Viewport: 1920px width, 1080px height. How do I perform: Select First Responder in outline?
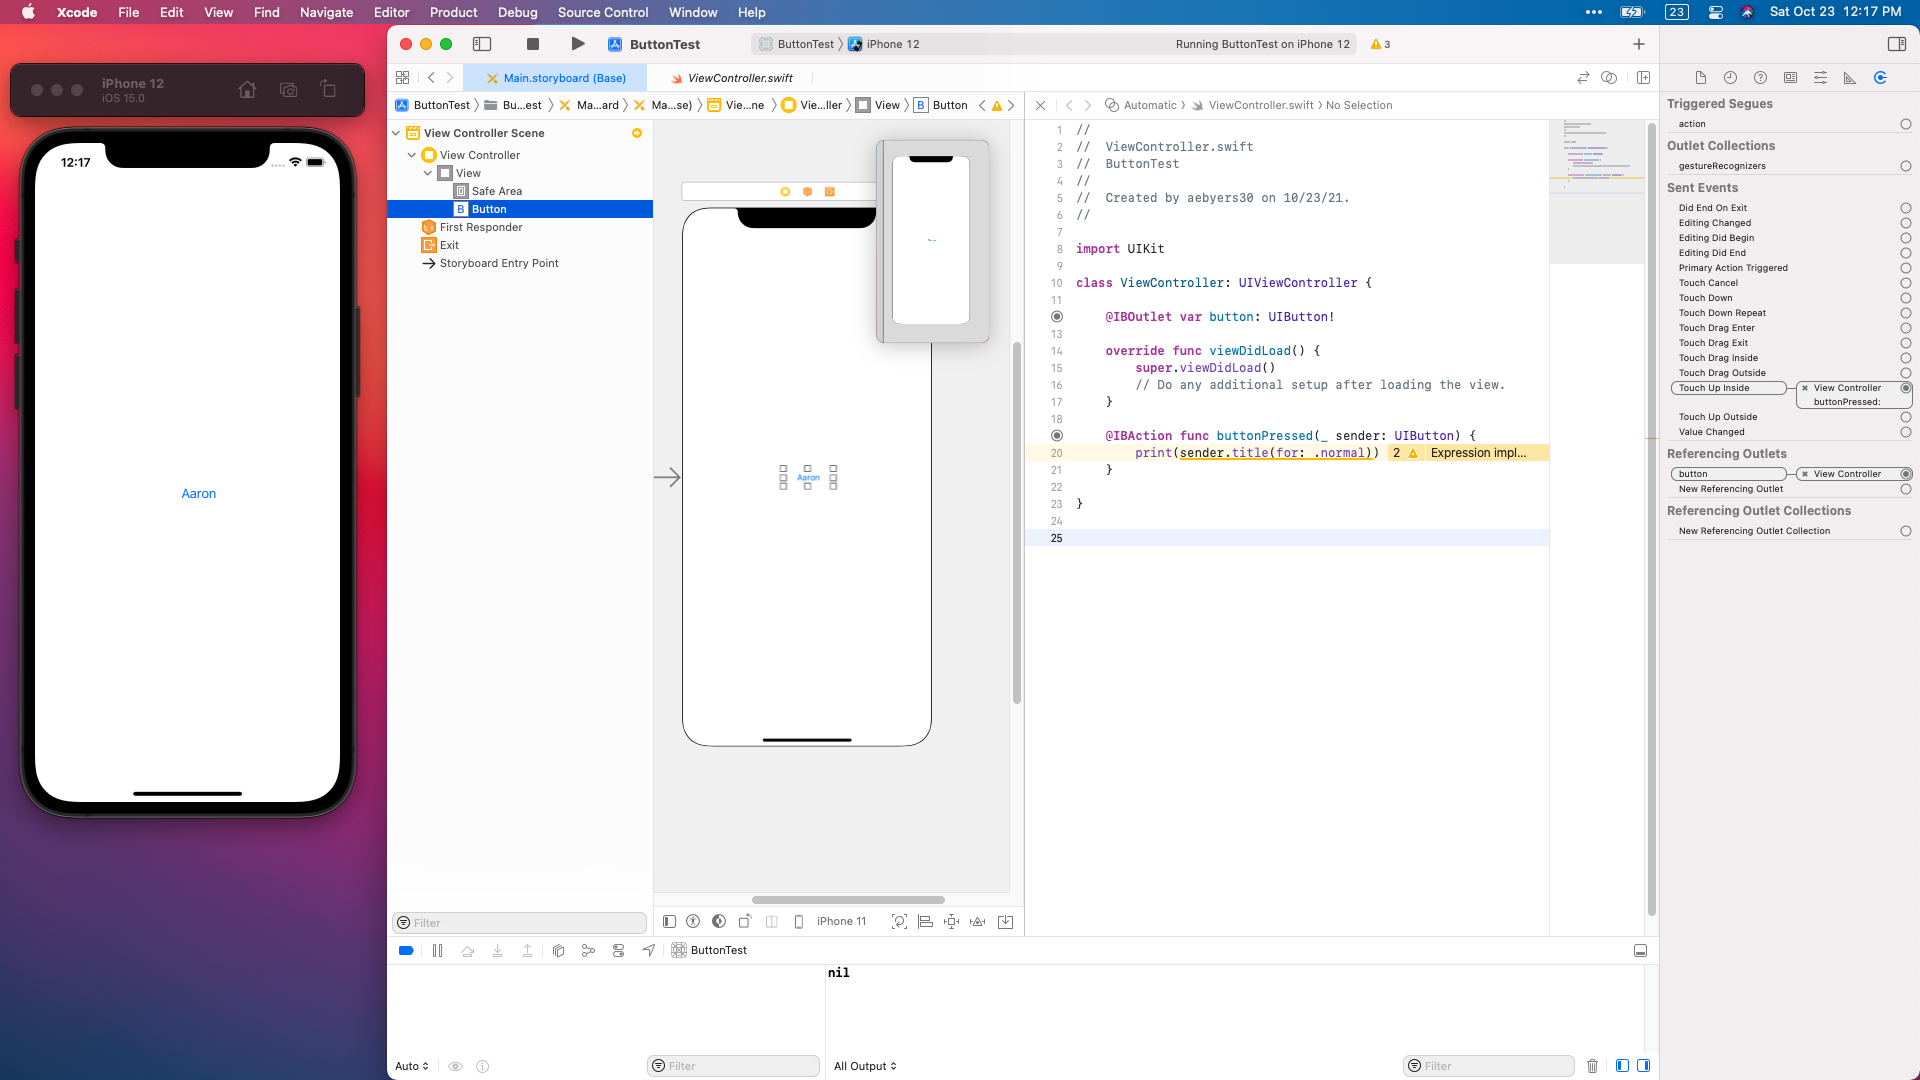point(481,227)
